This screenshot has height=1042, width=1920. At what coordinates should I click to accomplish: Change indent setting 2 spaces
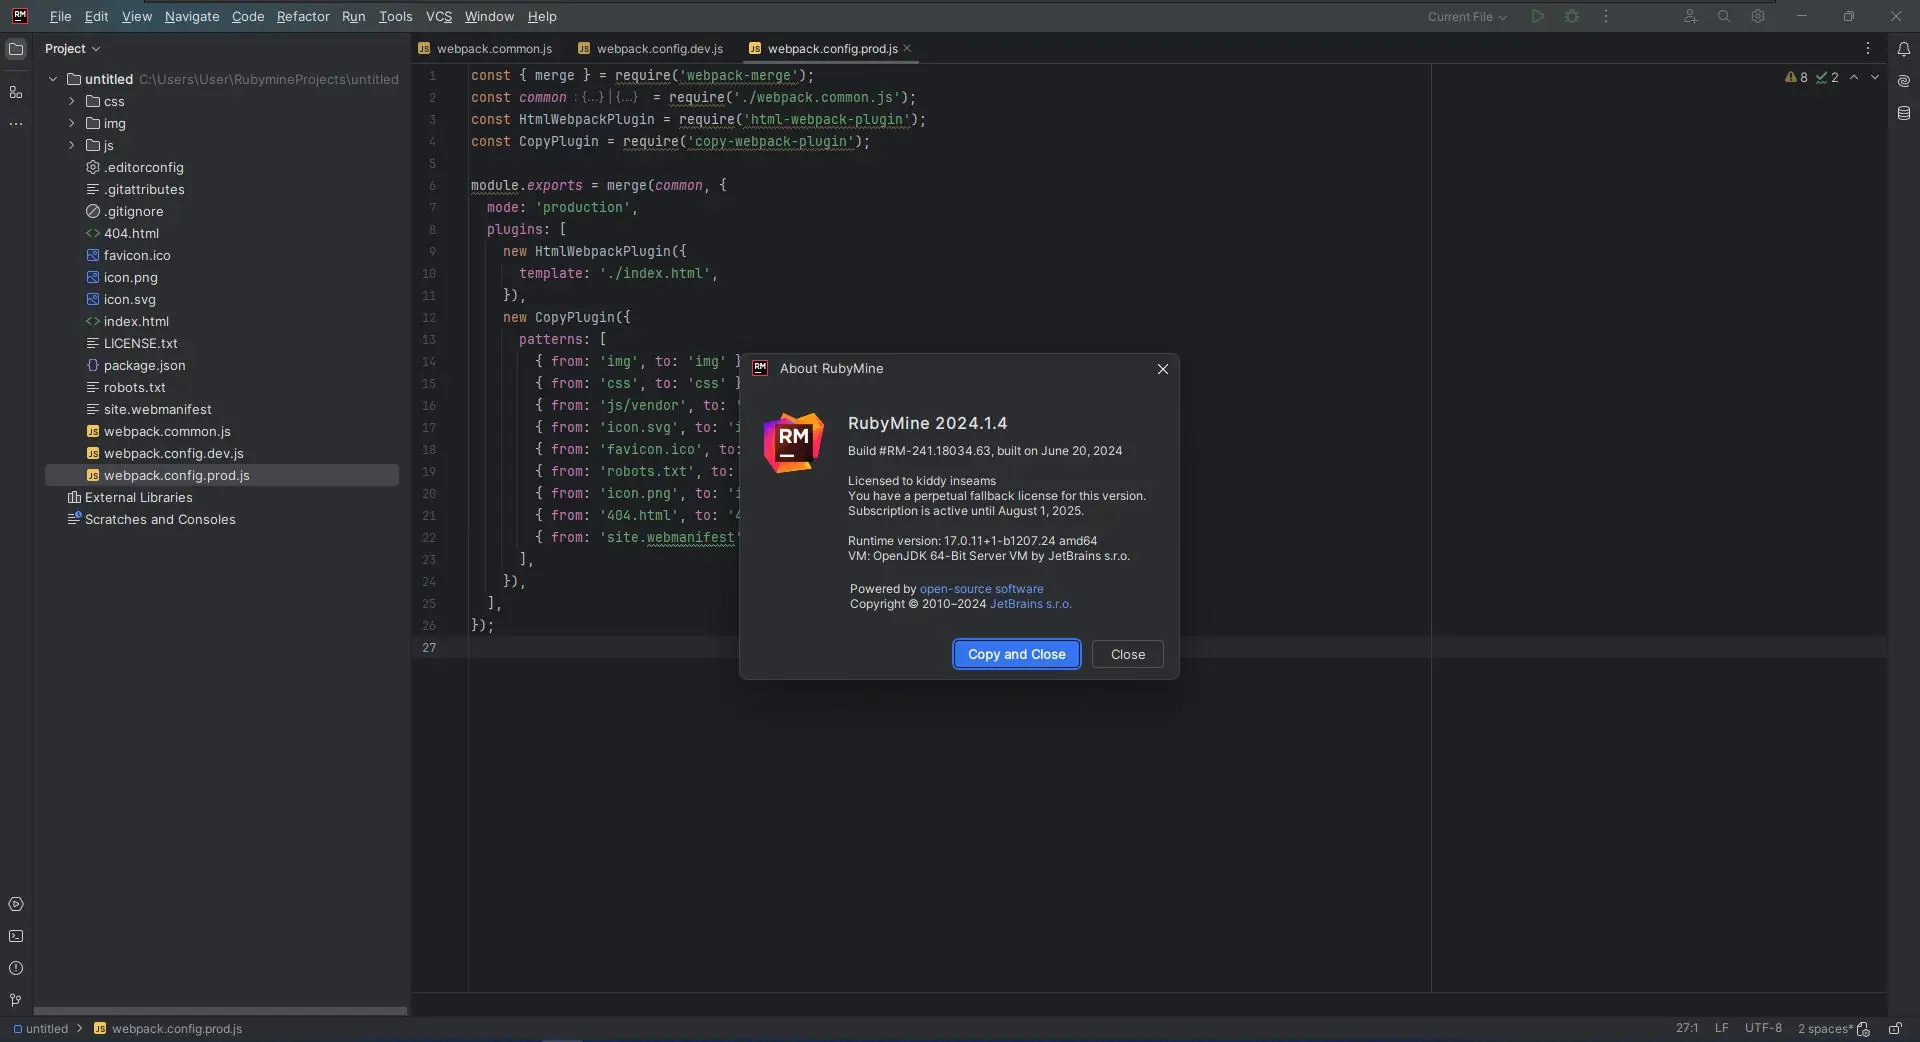(1824, 1028)
